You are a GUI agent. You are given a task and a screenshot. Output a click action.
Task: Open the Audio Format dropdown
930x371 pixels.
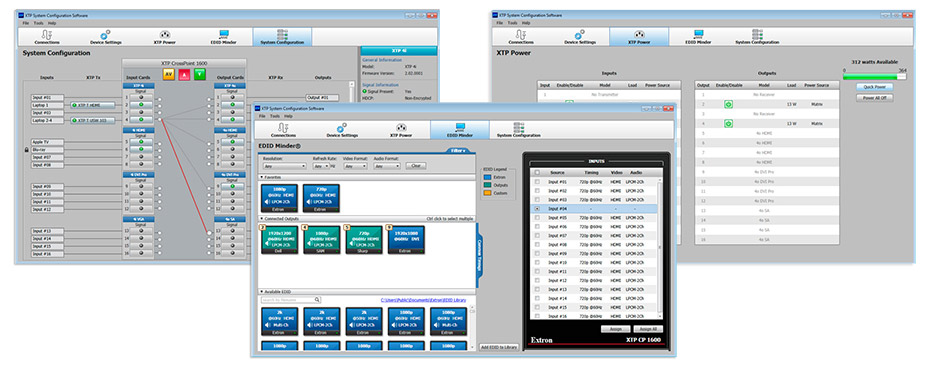387,166
